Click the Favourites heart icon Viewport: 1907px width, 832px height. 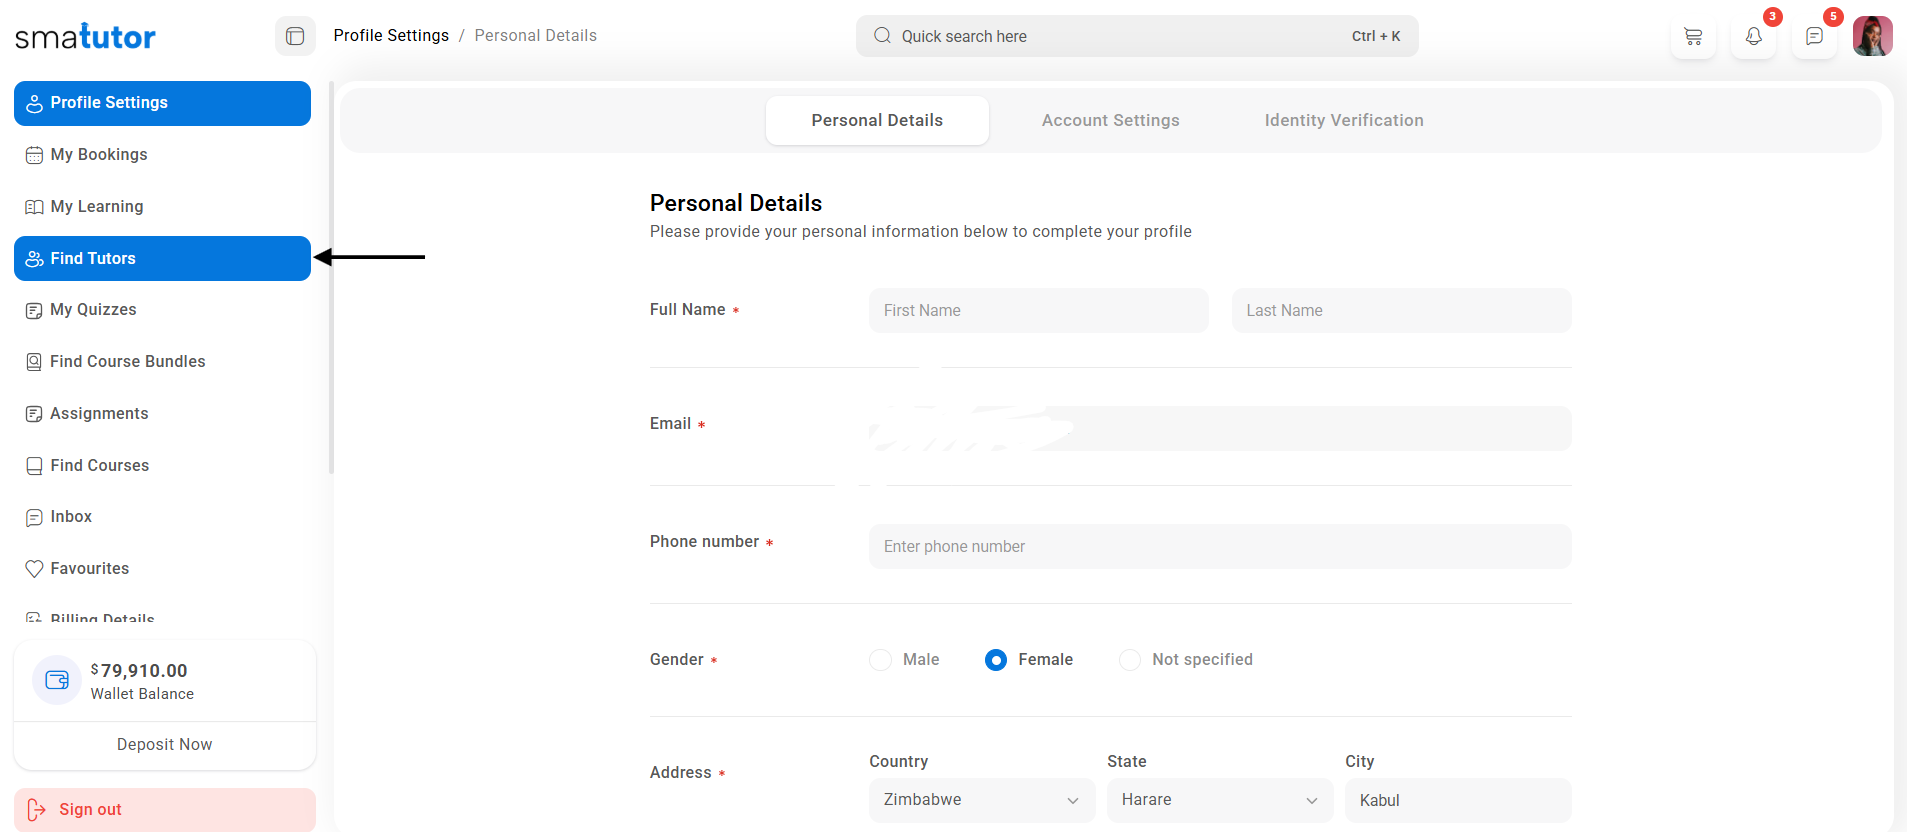point(34,569)
